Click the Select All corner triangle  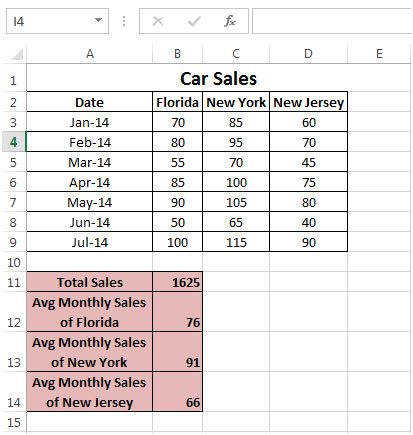click(17, 54)
